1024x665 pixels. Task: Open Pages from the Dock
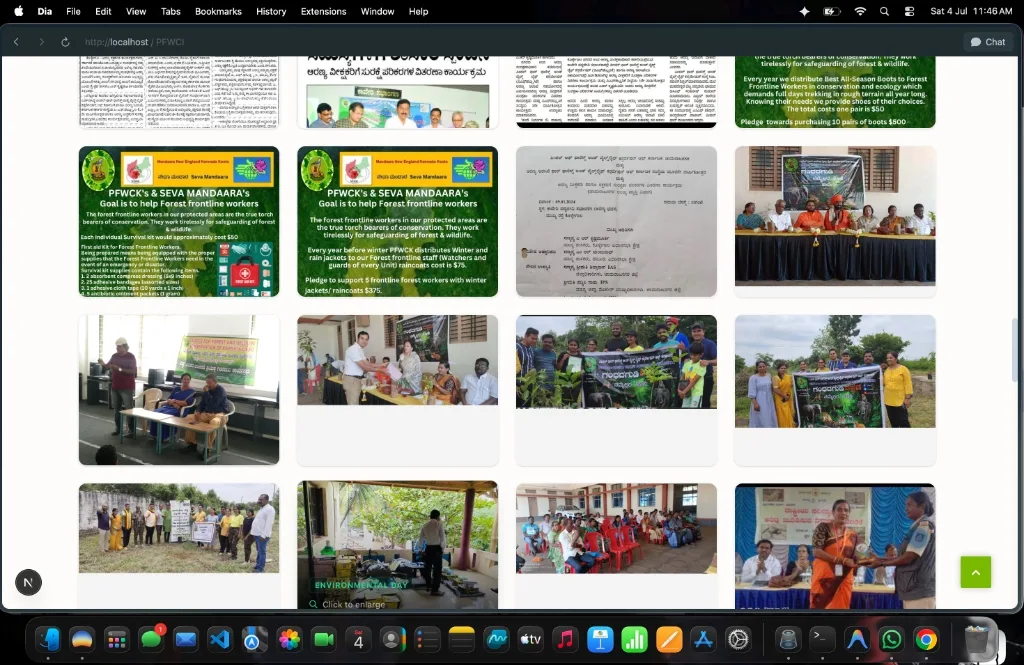tap(669, 640)
